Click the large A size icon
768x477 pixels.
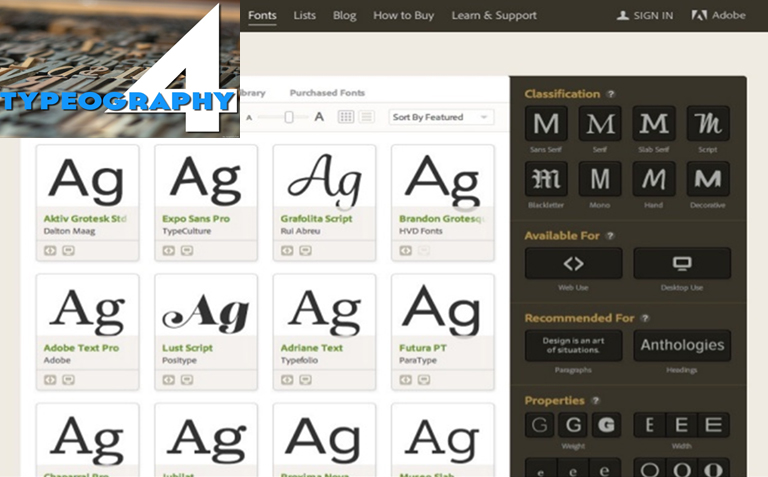point(319,117)
